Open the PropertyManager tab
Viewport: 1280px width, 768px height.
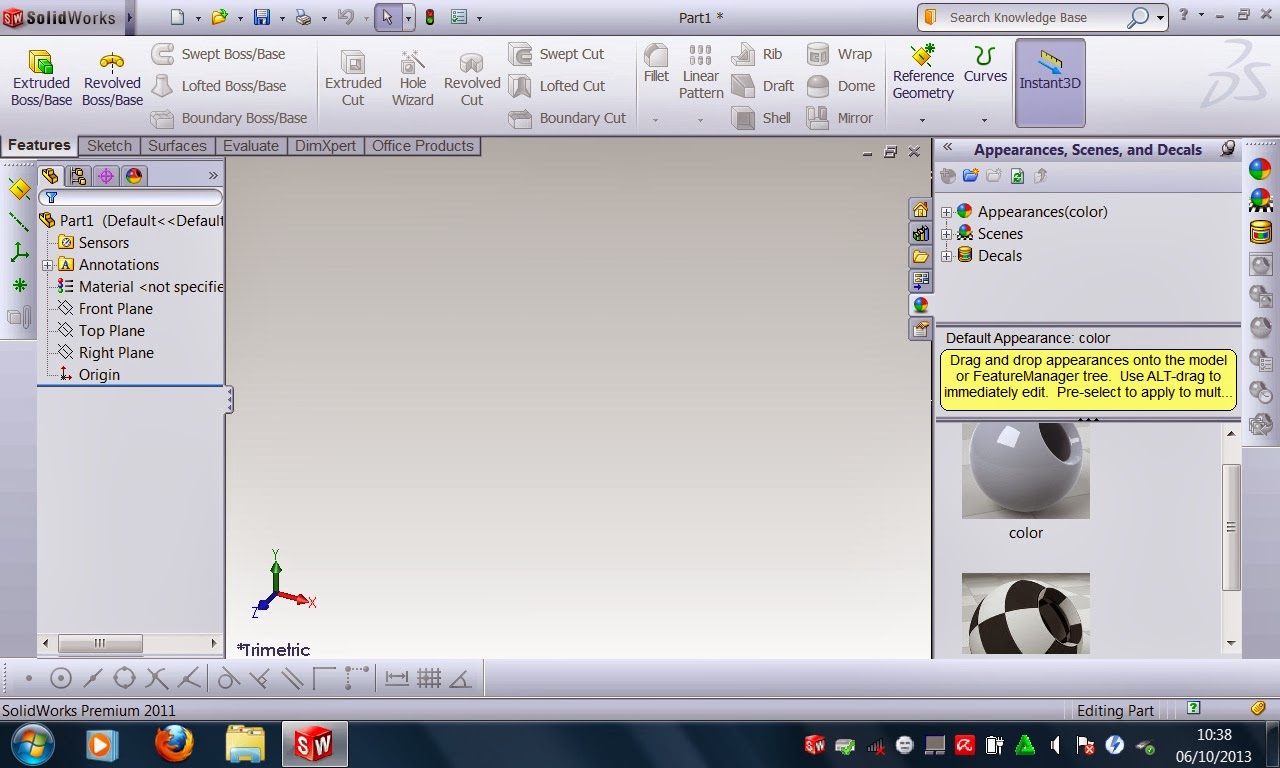point(78,176)
